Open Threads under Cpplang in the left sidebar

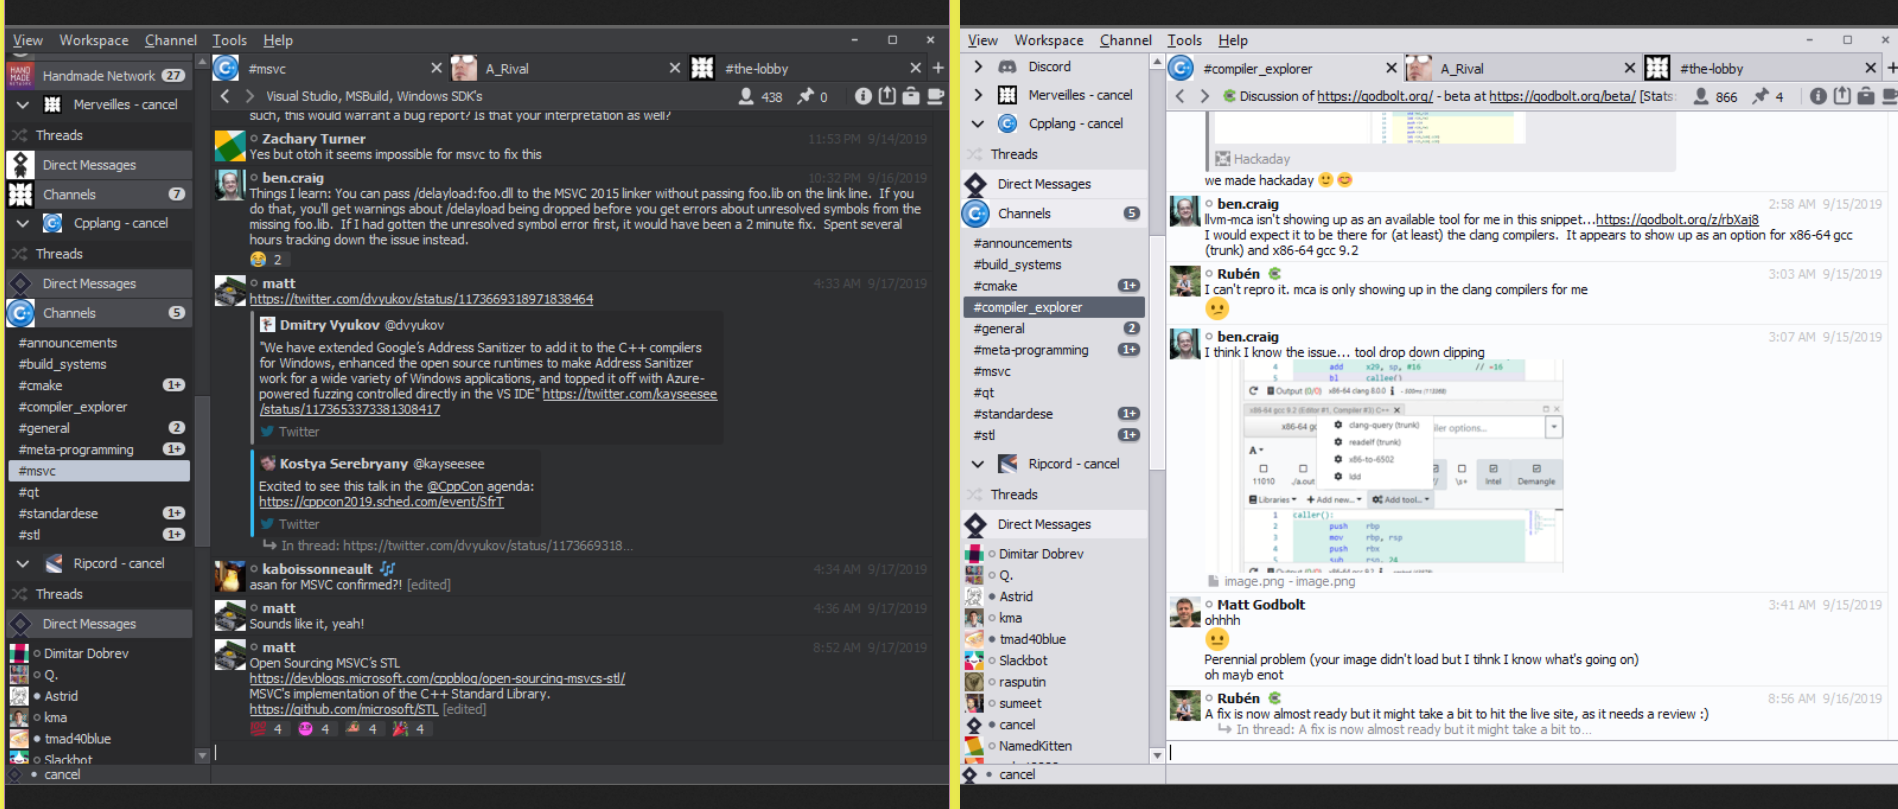coord(98,254)
